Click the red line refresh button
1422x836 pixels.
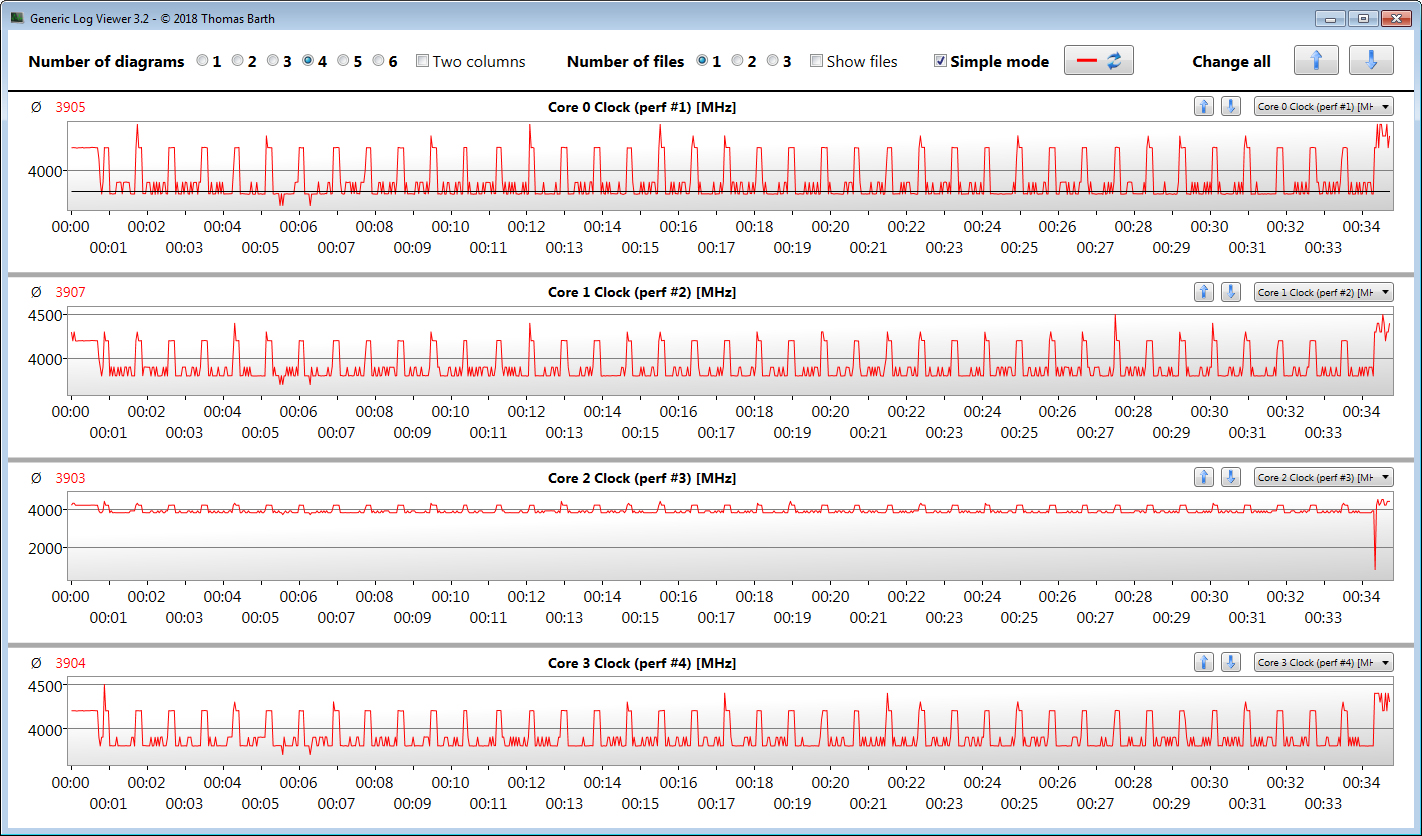1098,61
